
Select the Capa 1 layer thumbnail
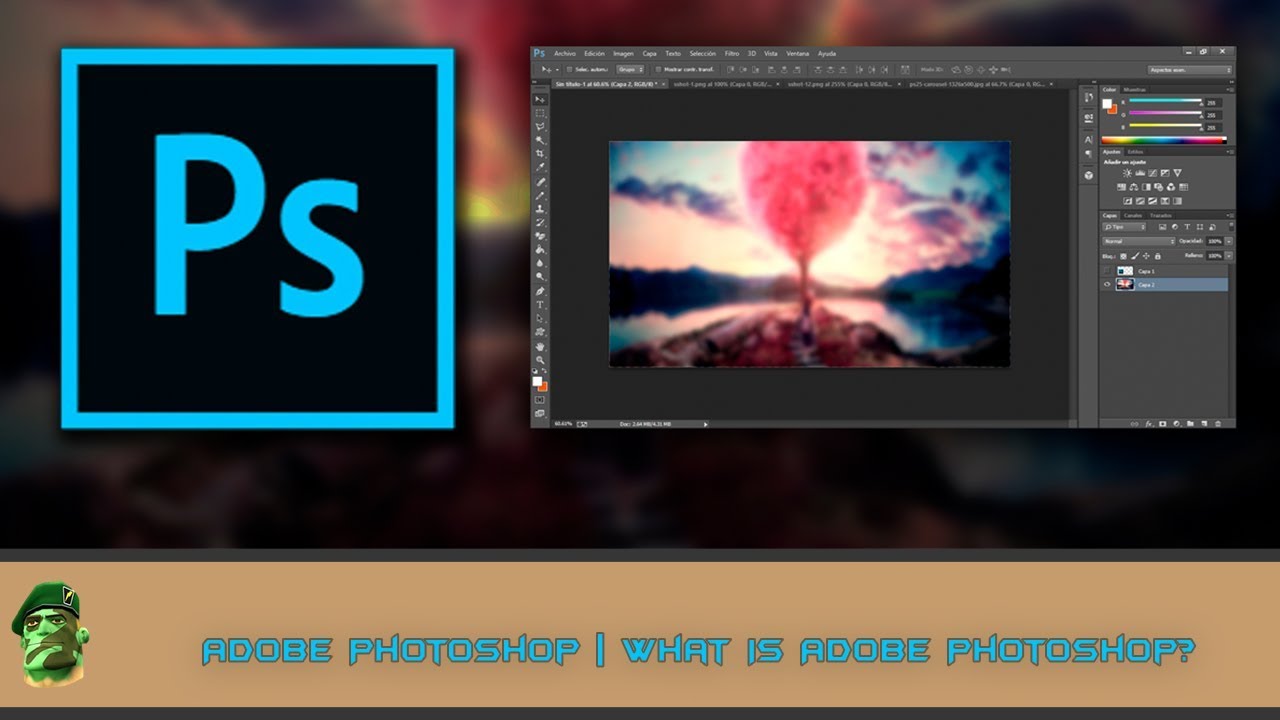1125,270
